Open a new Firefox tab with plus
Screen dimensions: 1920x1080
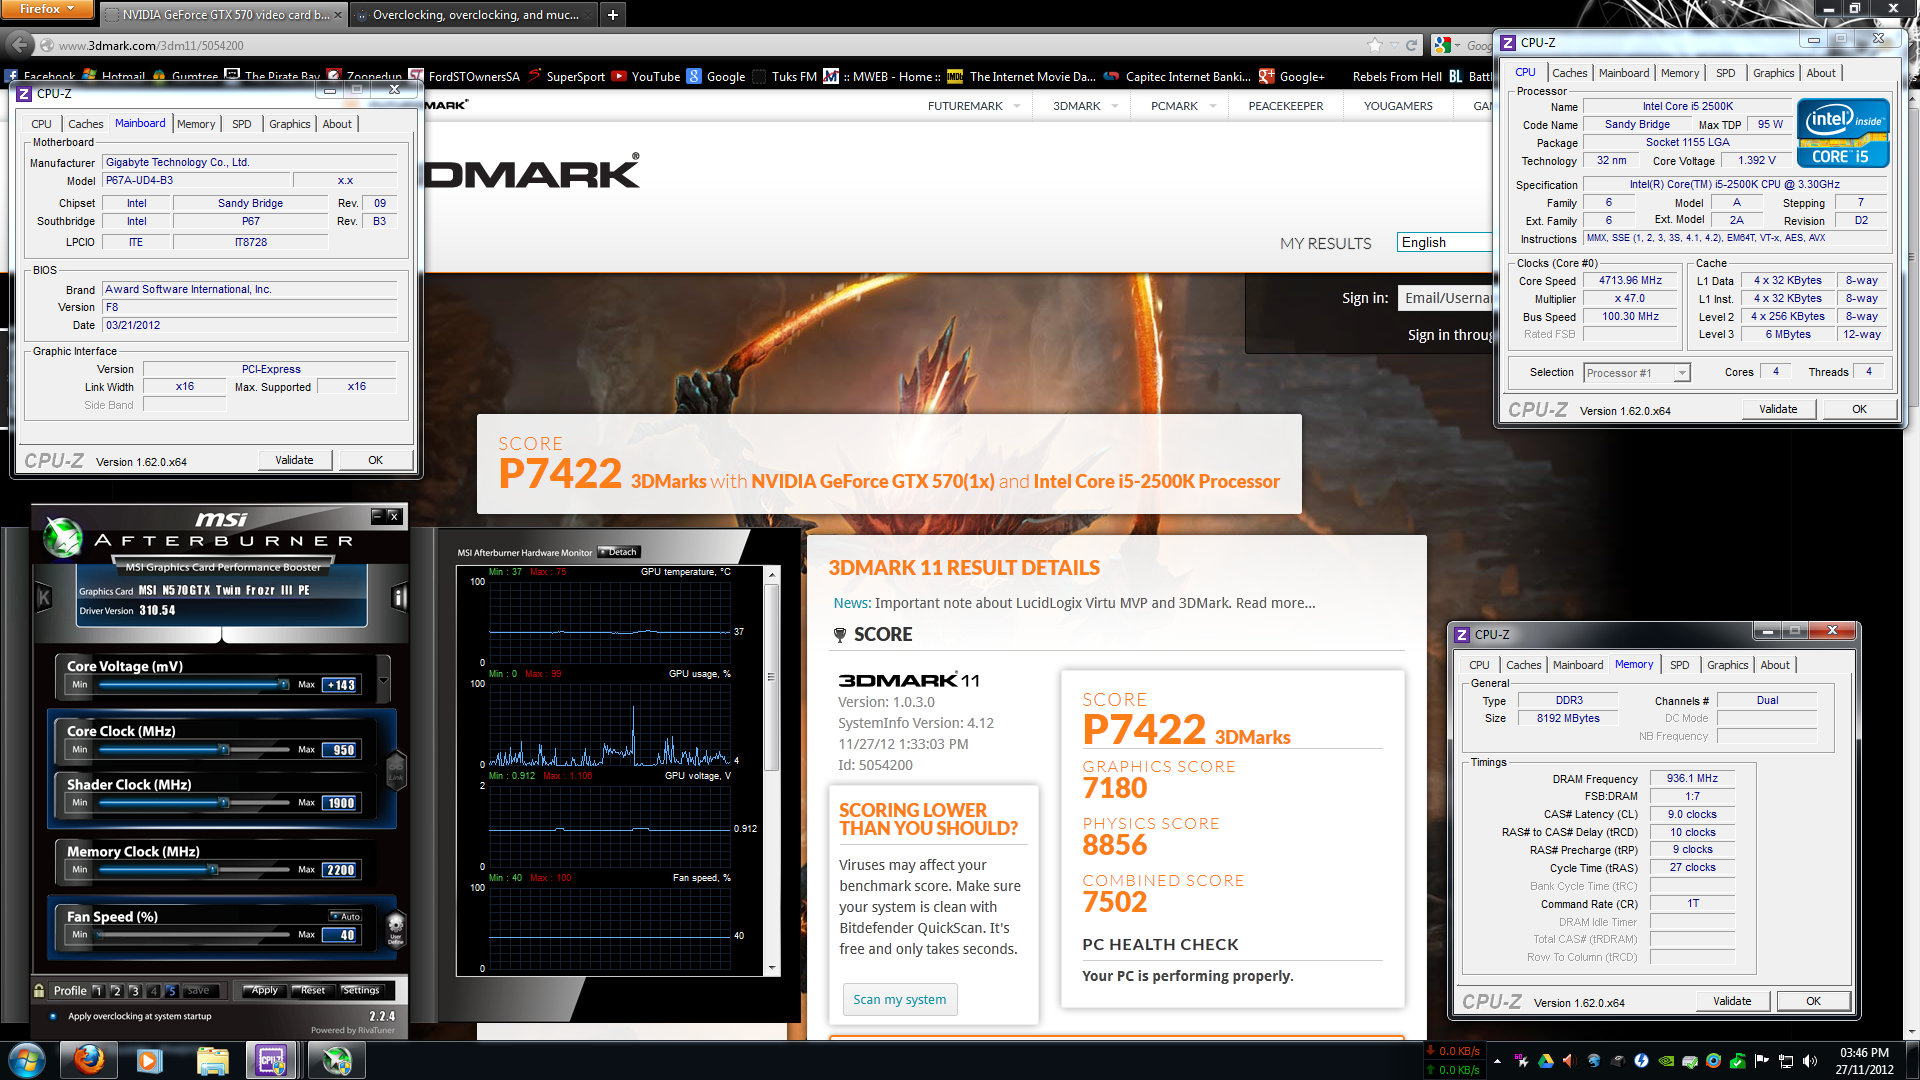613,15
